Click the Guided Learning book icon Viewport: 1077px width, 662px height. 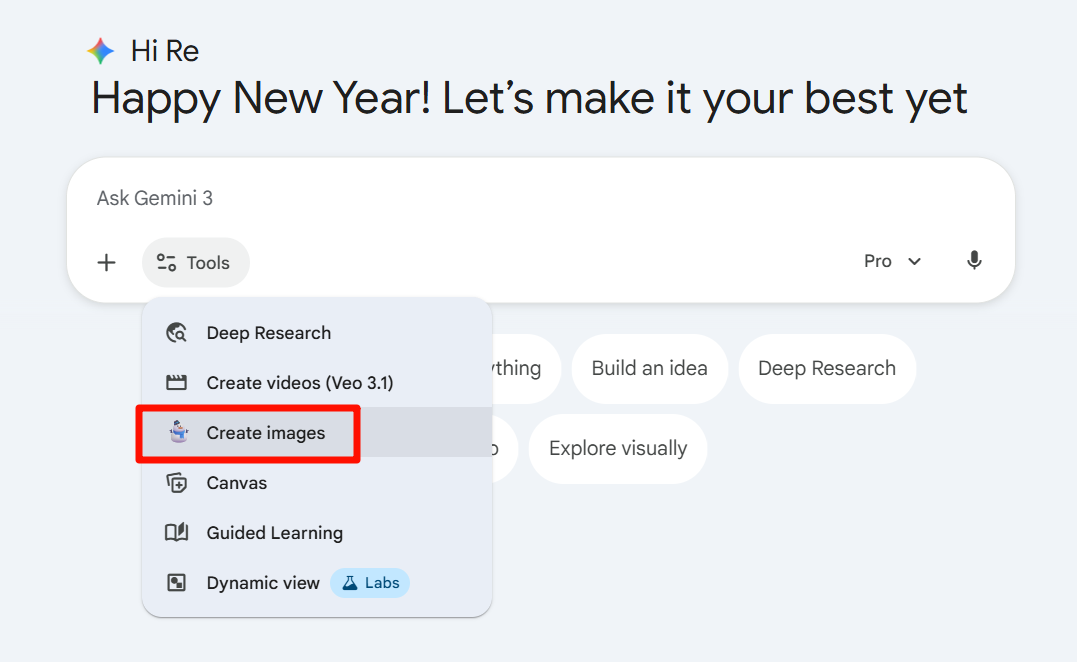click(177, 533)
